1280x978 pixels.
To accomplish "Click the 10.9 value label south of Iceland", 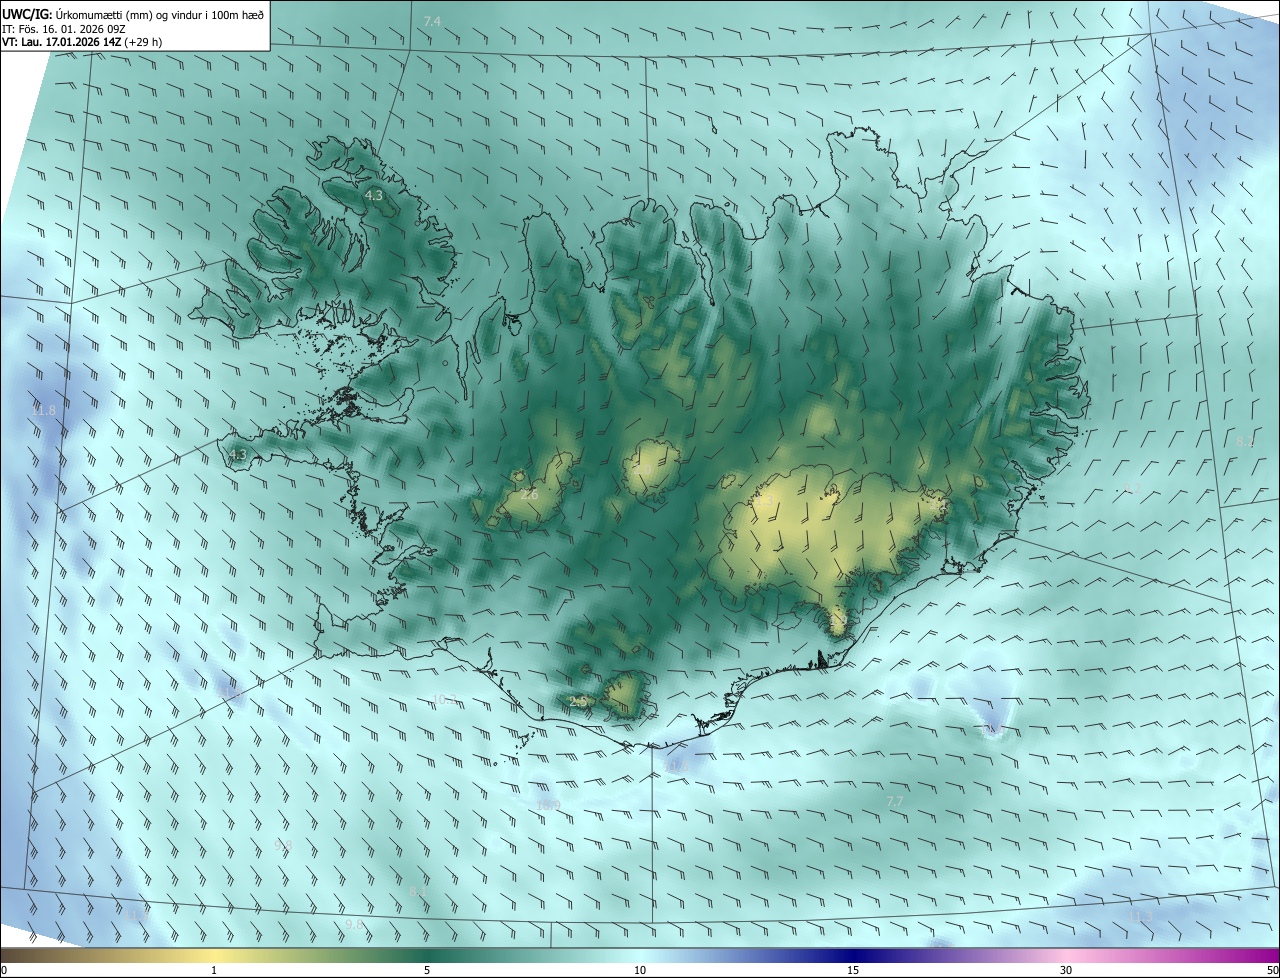I will pos(548,805).
